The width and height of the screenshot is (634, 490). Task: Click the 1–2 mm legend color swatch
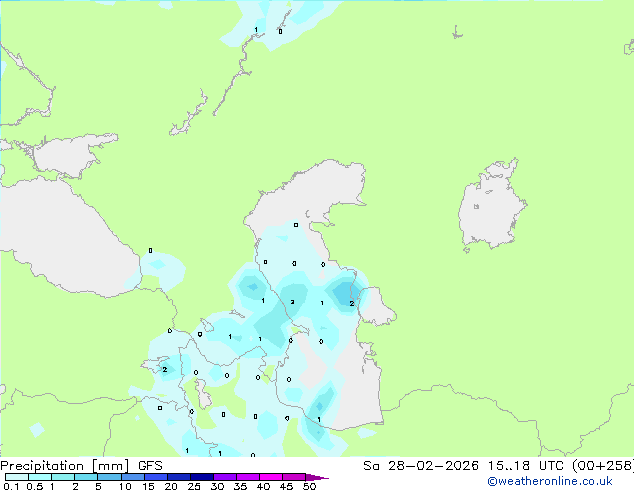(x=63, y=477)
